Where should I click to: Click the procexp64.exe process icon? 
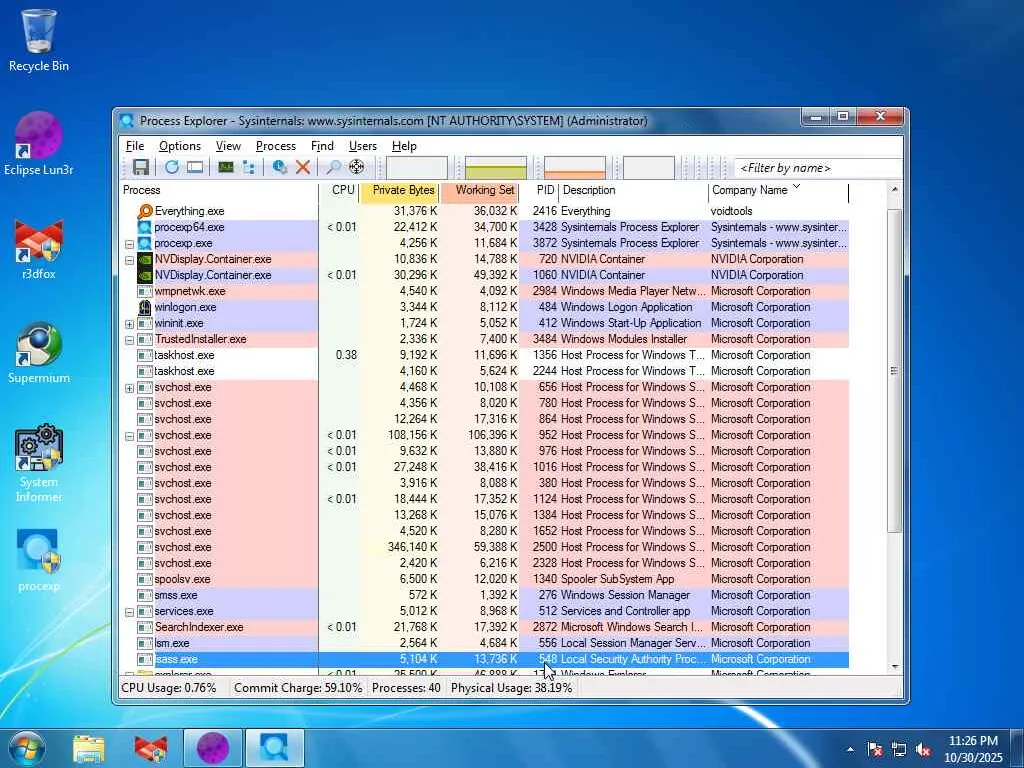tap(145, 227)
